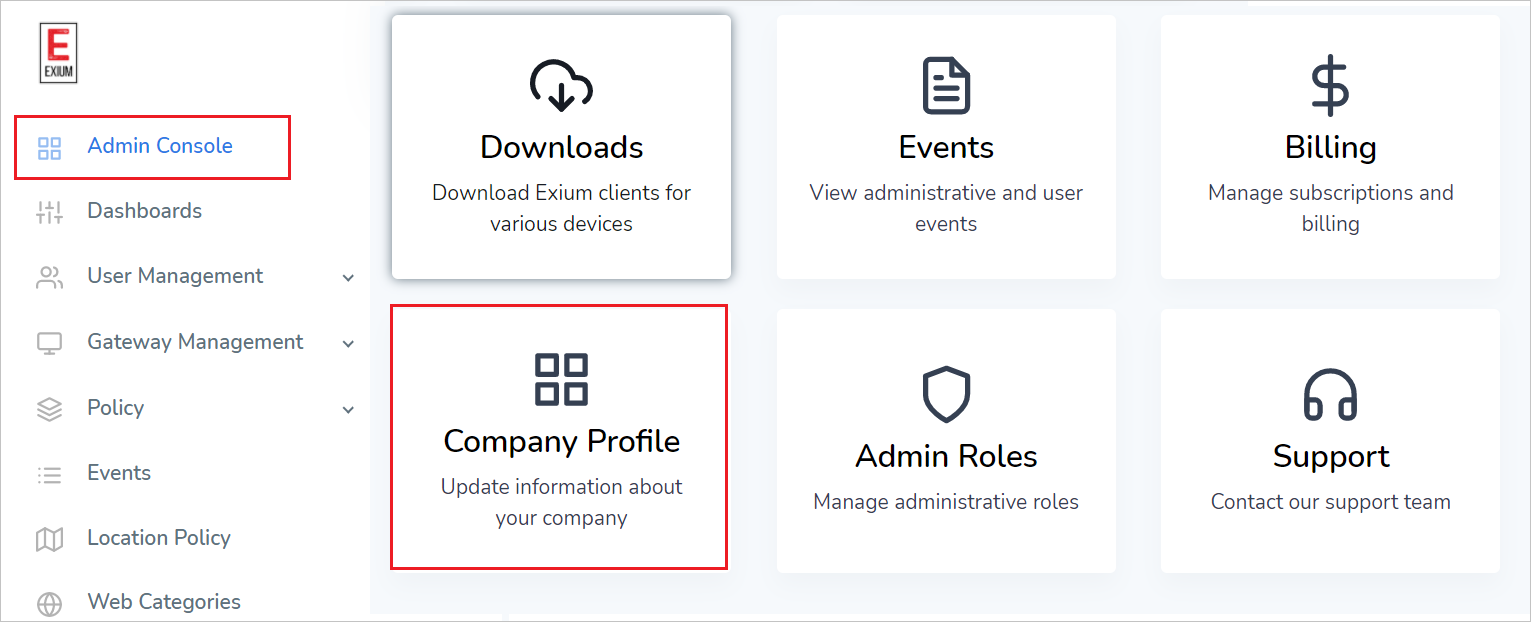Click the Policy layers icon
The width and height of the screenshot is (1531, 622).
point(49,409)
